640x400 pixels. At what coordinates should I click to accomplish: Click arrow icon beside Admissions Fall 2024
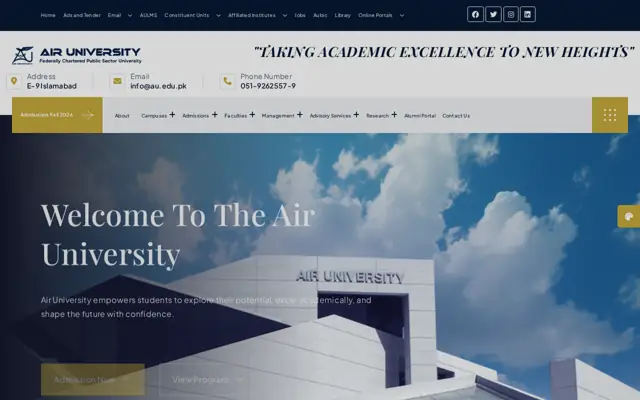(x=88, y=115)
